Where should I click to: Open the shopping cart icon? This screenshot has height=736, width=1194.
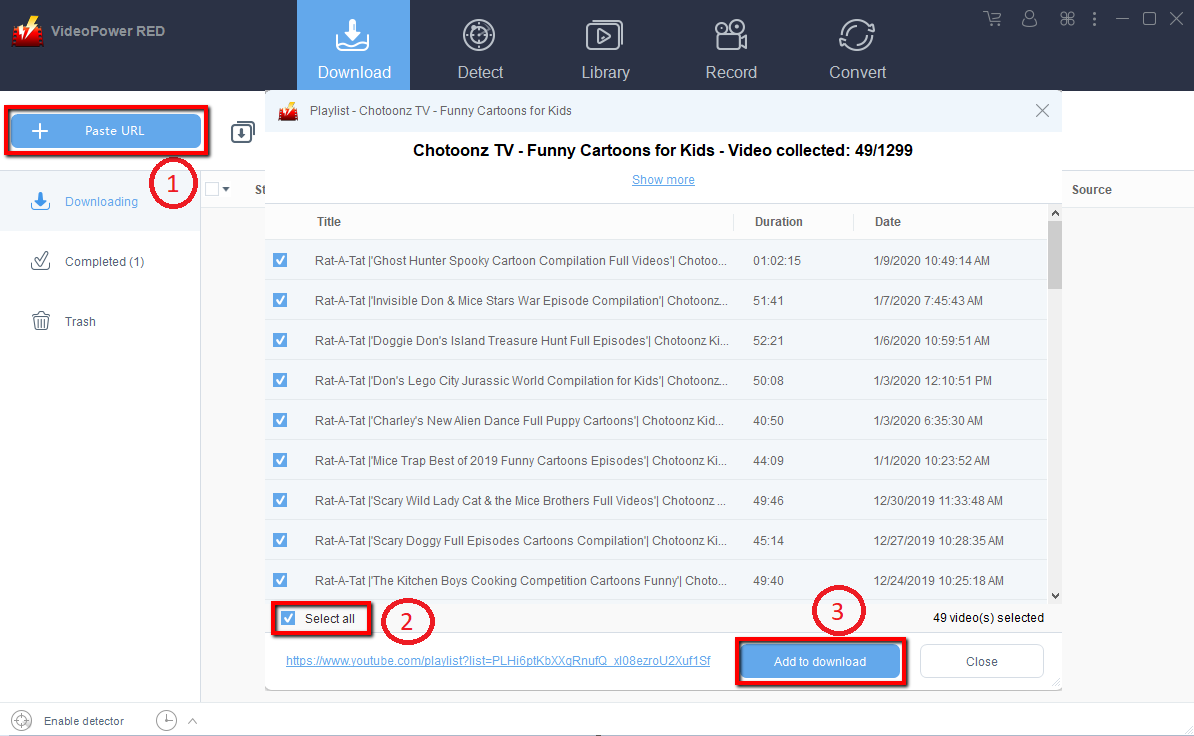point(992,19)
